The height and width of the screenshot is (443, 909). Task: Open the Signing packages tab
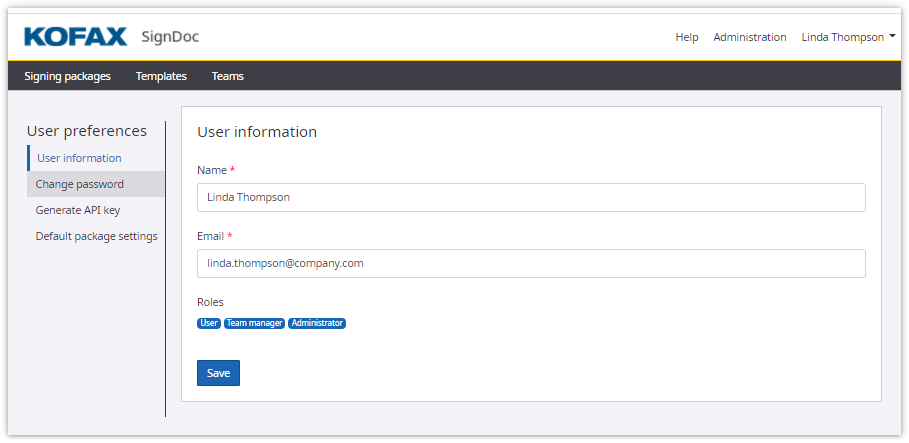(x=67, y=76)
